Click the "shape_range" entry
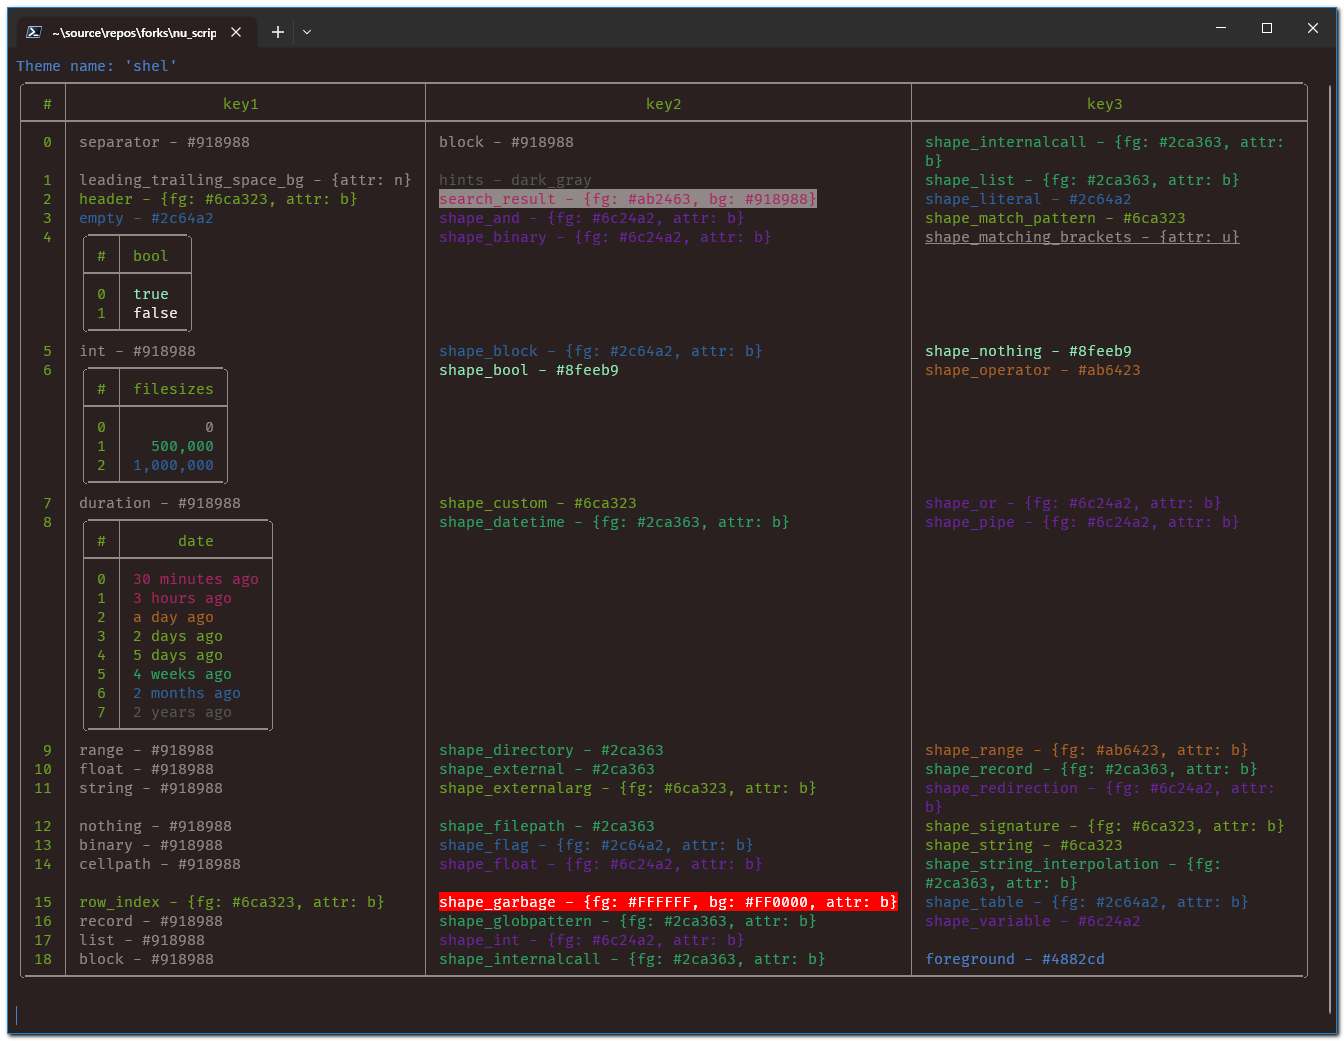 pyautogui.click(x=1087, y=750)
